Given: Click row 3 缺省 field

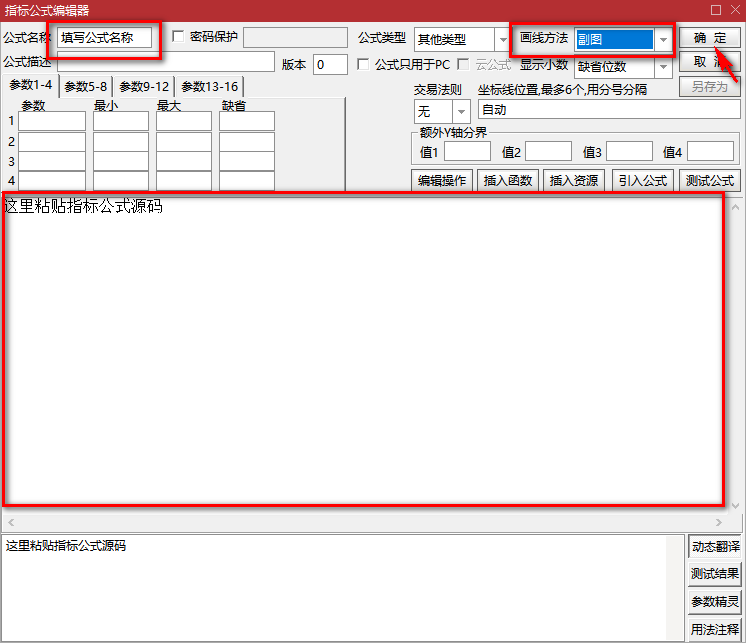Looking at the screenshot, I should pos(246,161).
